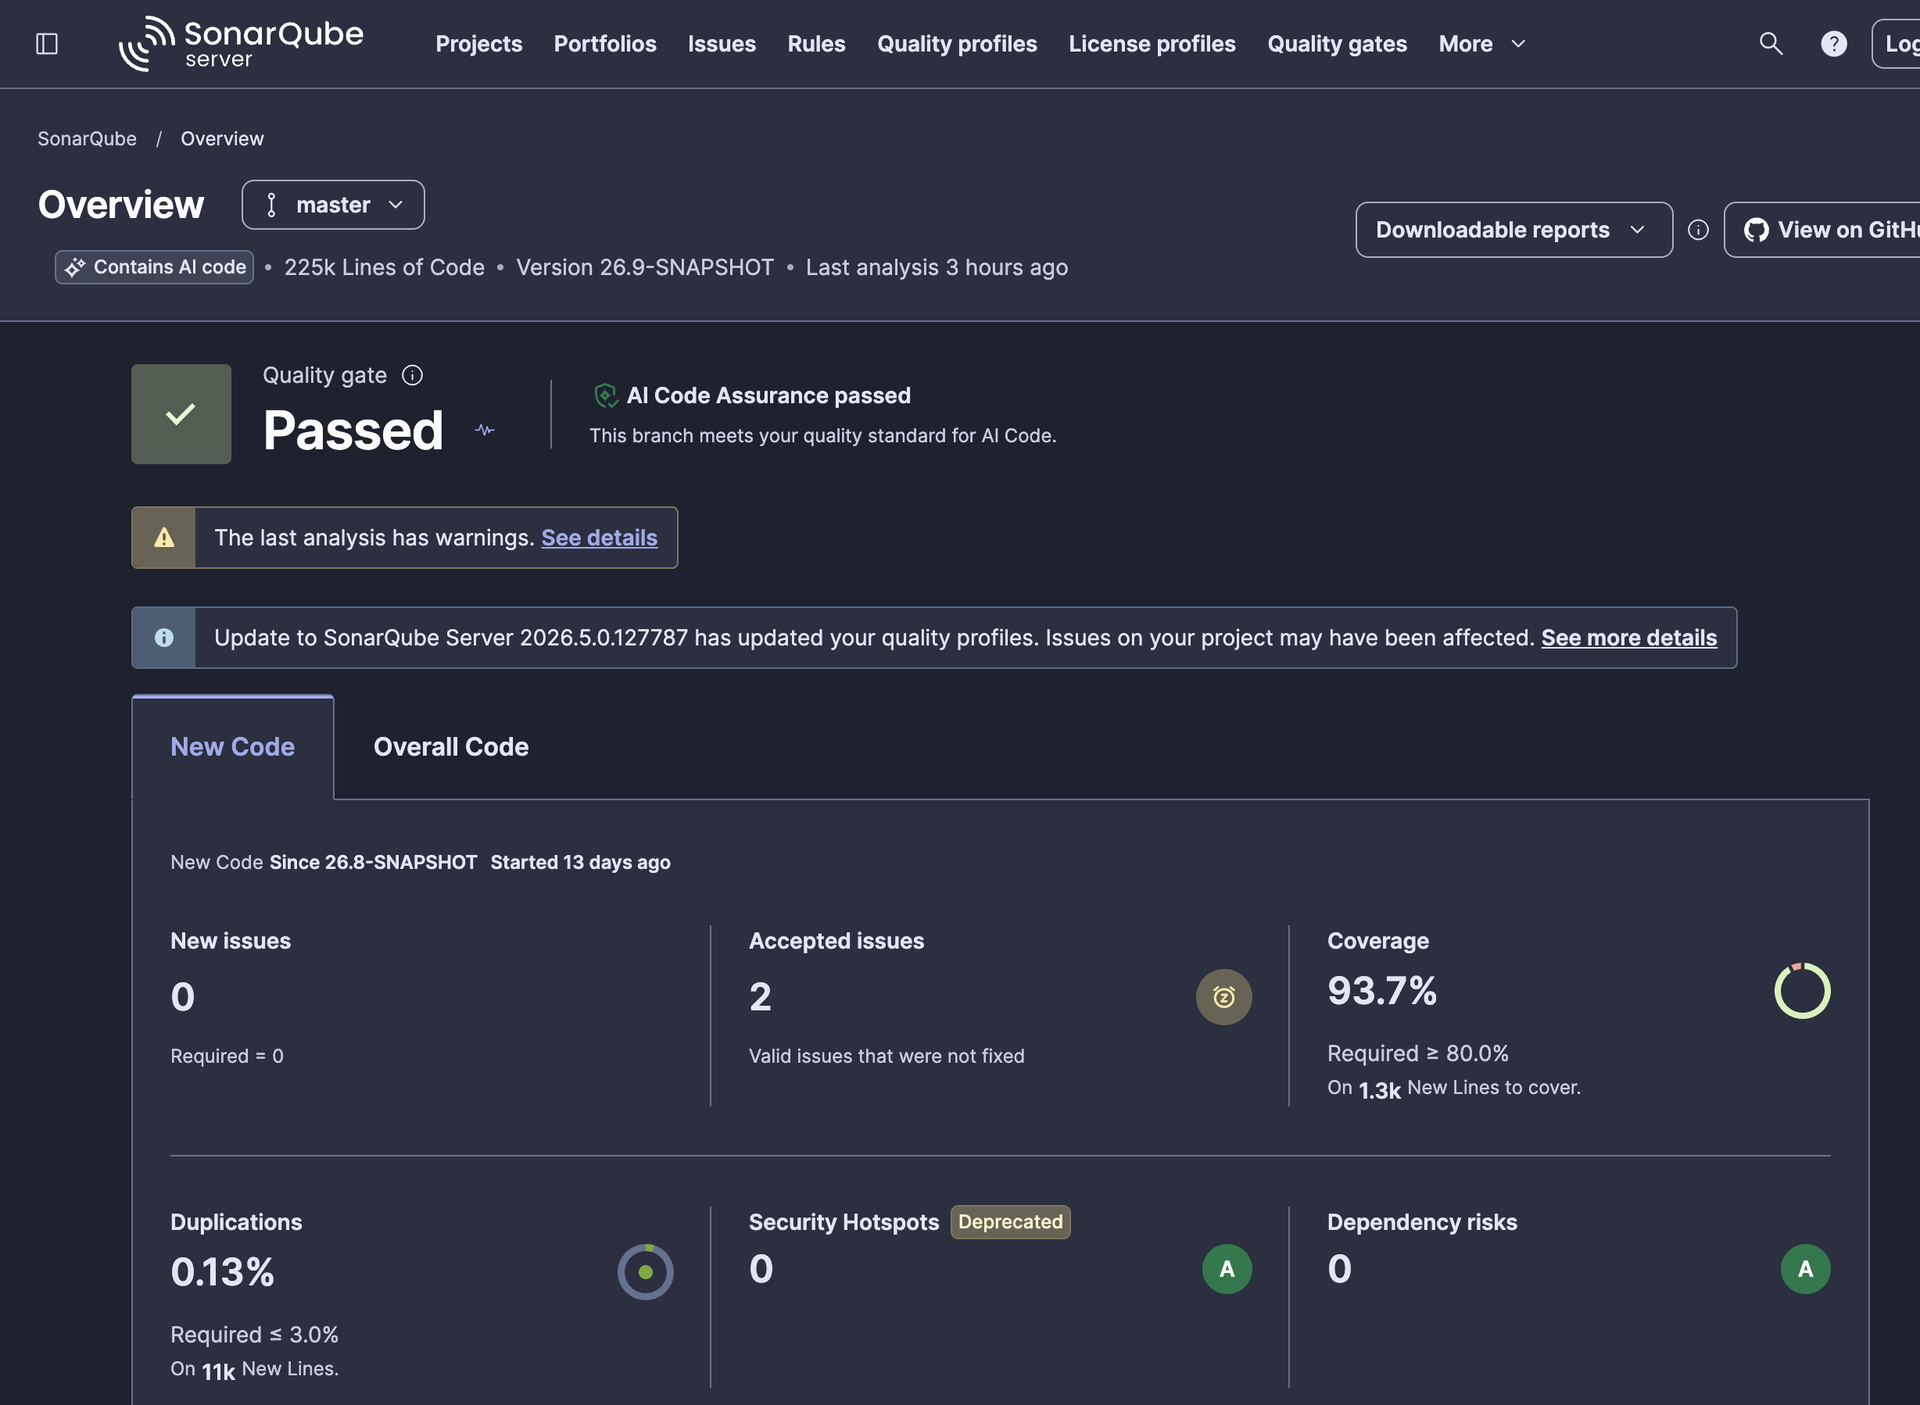Click the info icon beside Quality gate
This screenshot has height=1405, width=1920.
click(x=412, y=375)
